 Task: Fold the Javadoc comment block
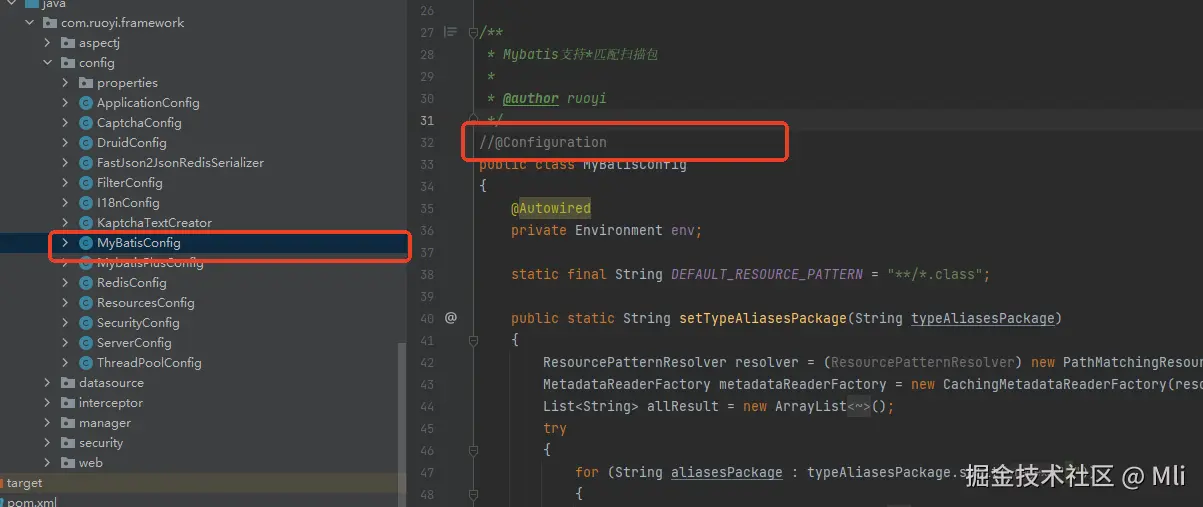point(474,32)
